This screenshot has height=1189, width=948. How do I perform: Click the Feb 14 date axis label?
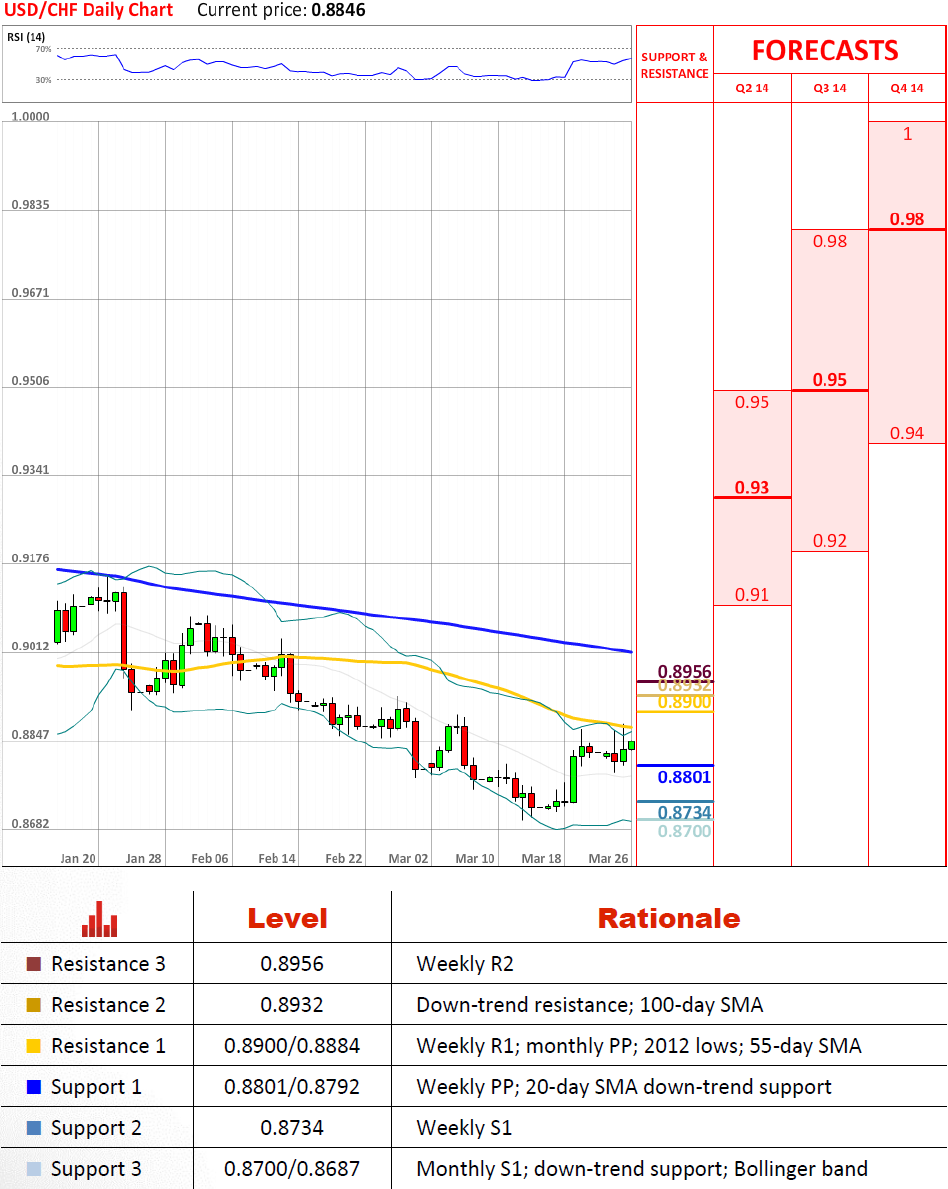[277, 858]
